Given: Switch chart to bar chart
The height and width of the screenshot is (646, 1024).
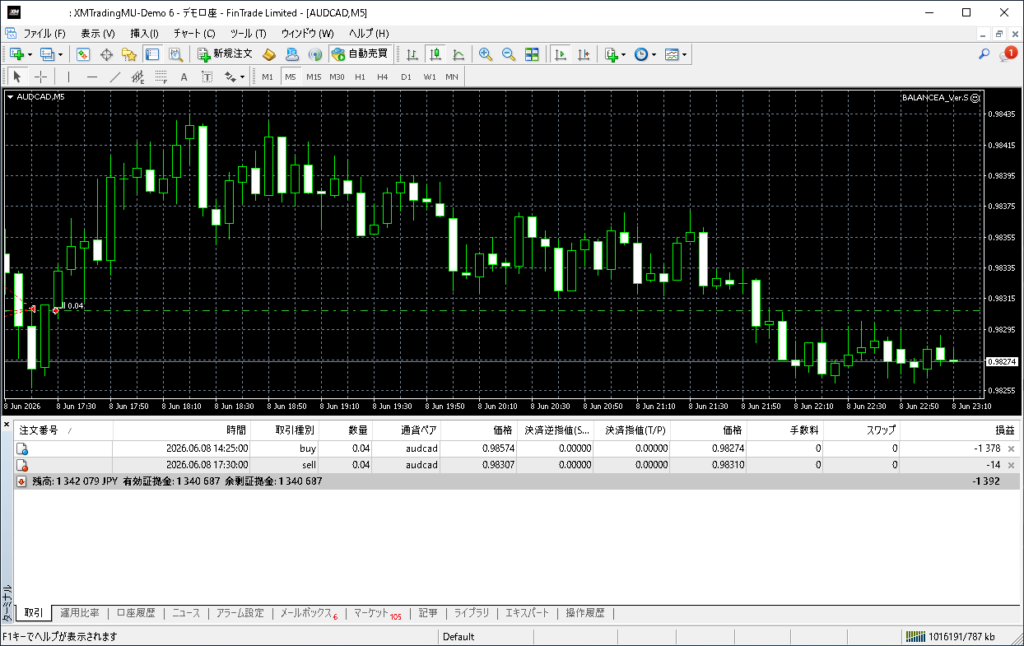Looking at the screenshot, I should pos(412,54).
